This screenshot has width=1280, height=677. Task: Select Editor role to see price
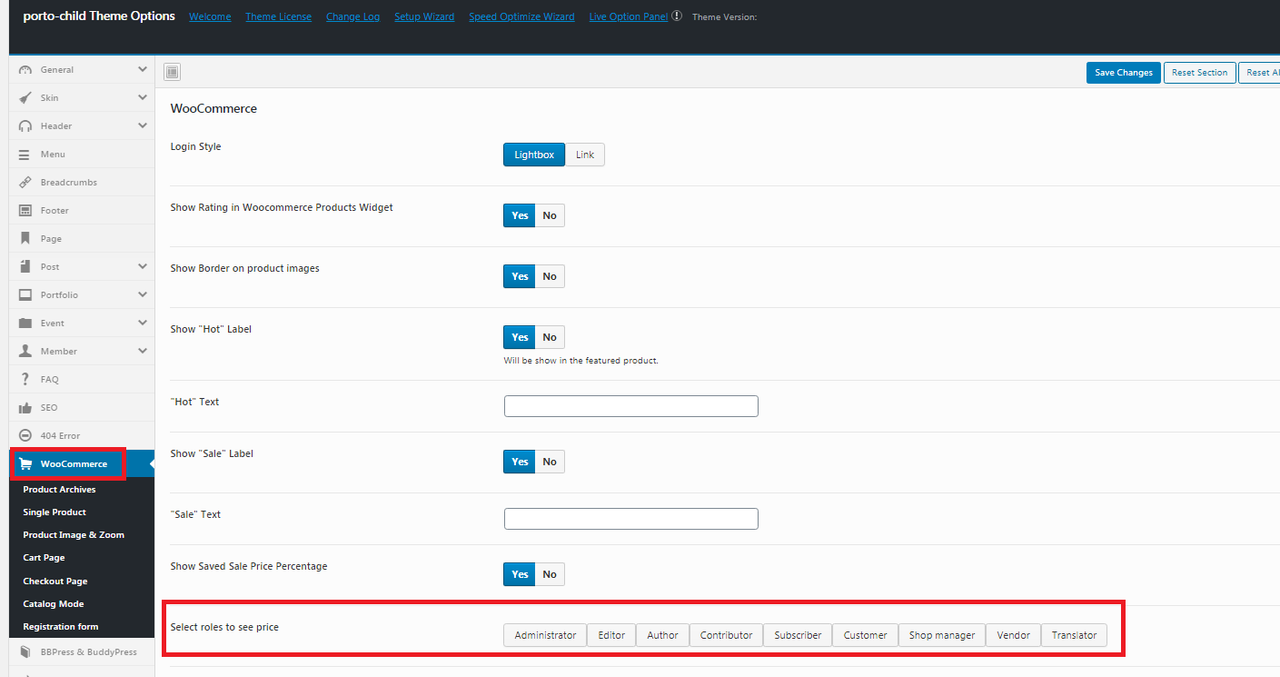611,635
